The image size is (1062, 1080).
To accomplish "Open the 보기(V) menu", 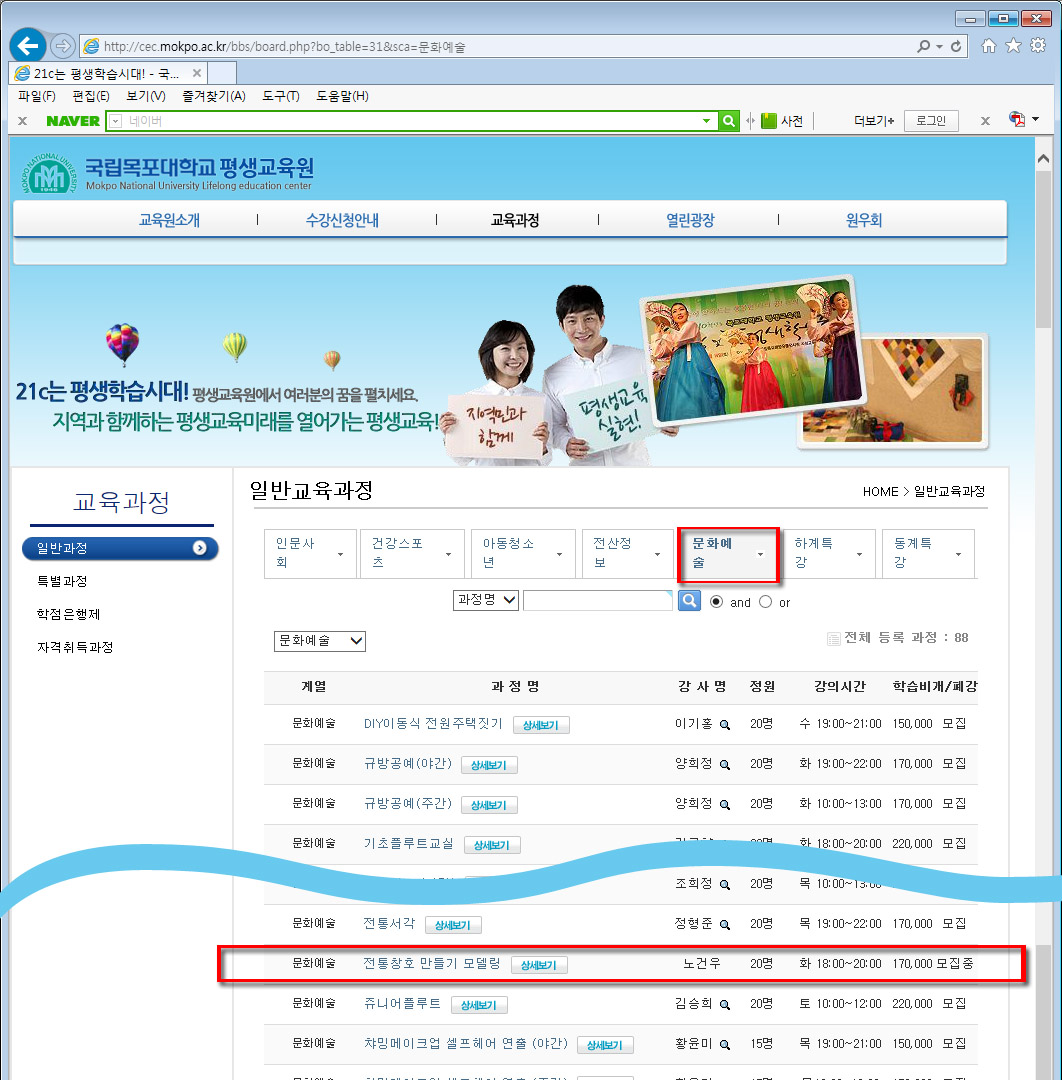I will [x=146, y=96].
